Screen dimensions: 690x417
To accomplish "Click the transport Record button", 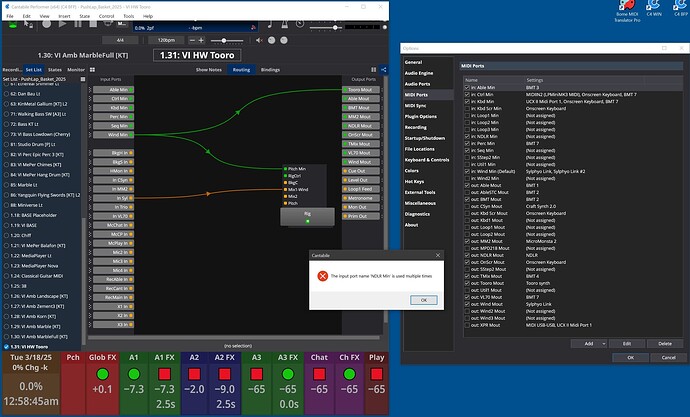I will (47, 24).
